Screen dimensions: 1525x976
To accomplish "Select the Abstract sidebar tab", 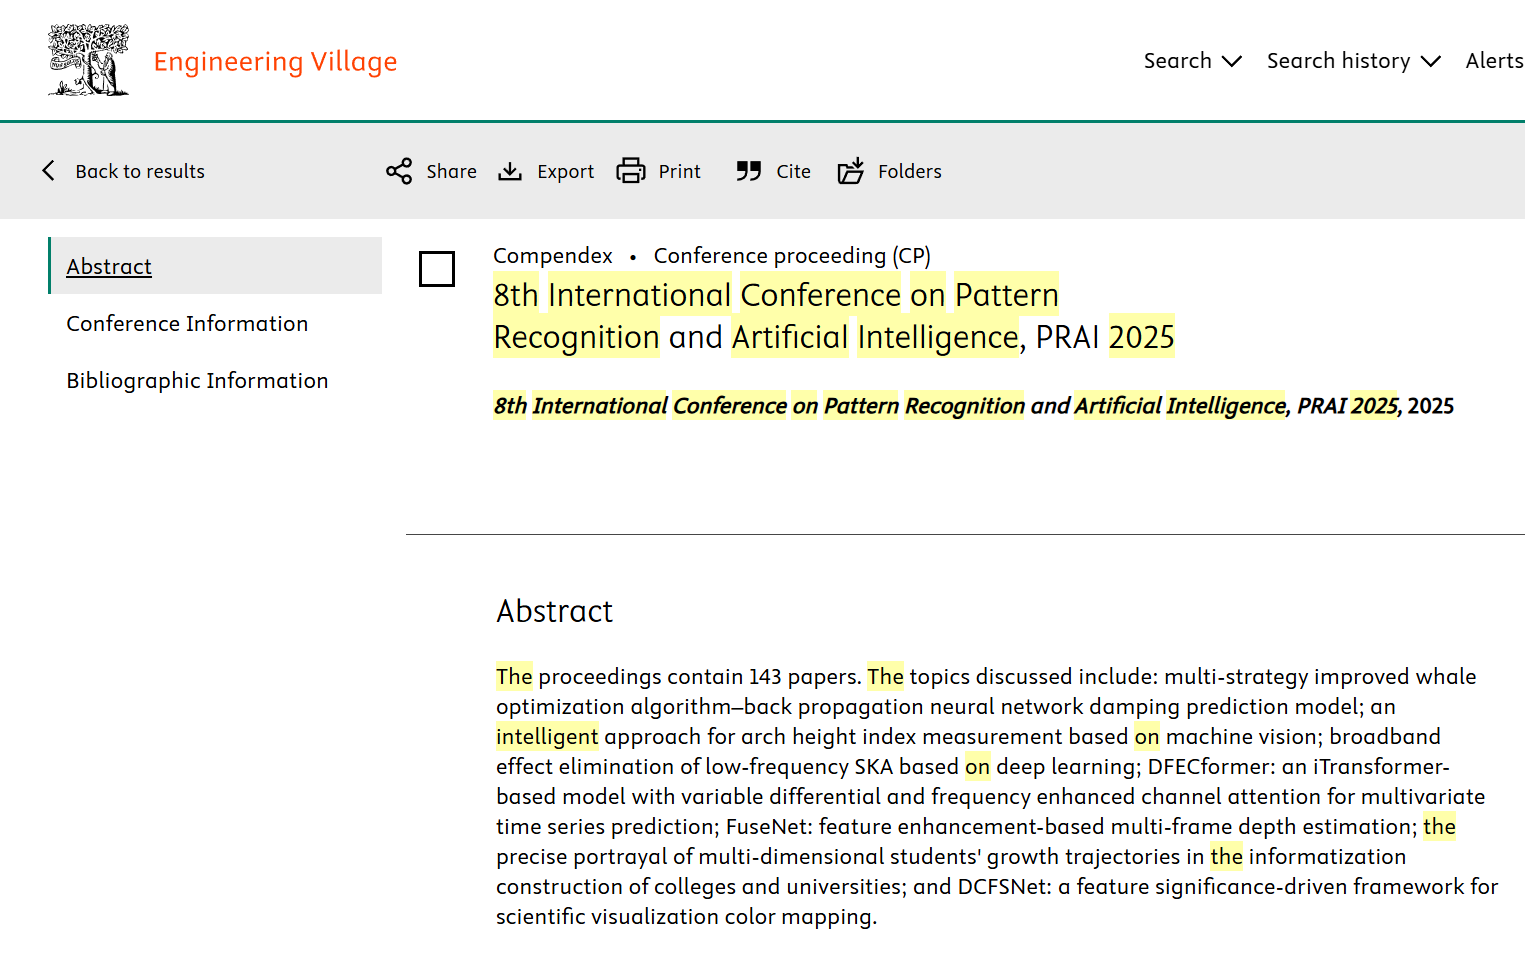I will 109,267.
